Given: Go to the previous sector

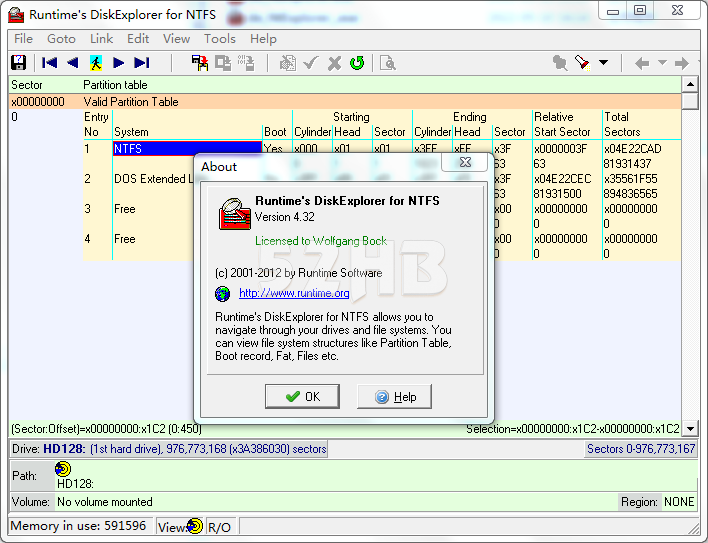Looking at the screenshot, I should tap(72, 63).
